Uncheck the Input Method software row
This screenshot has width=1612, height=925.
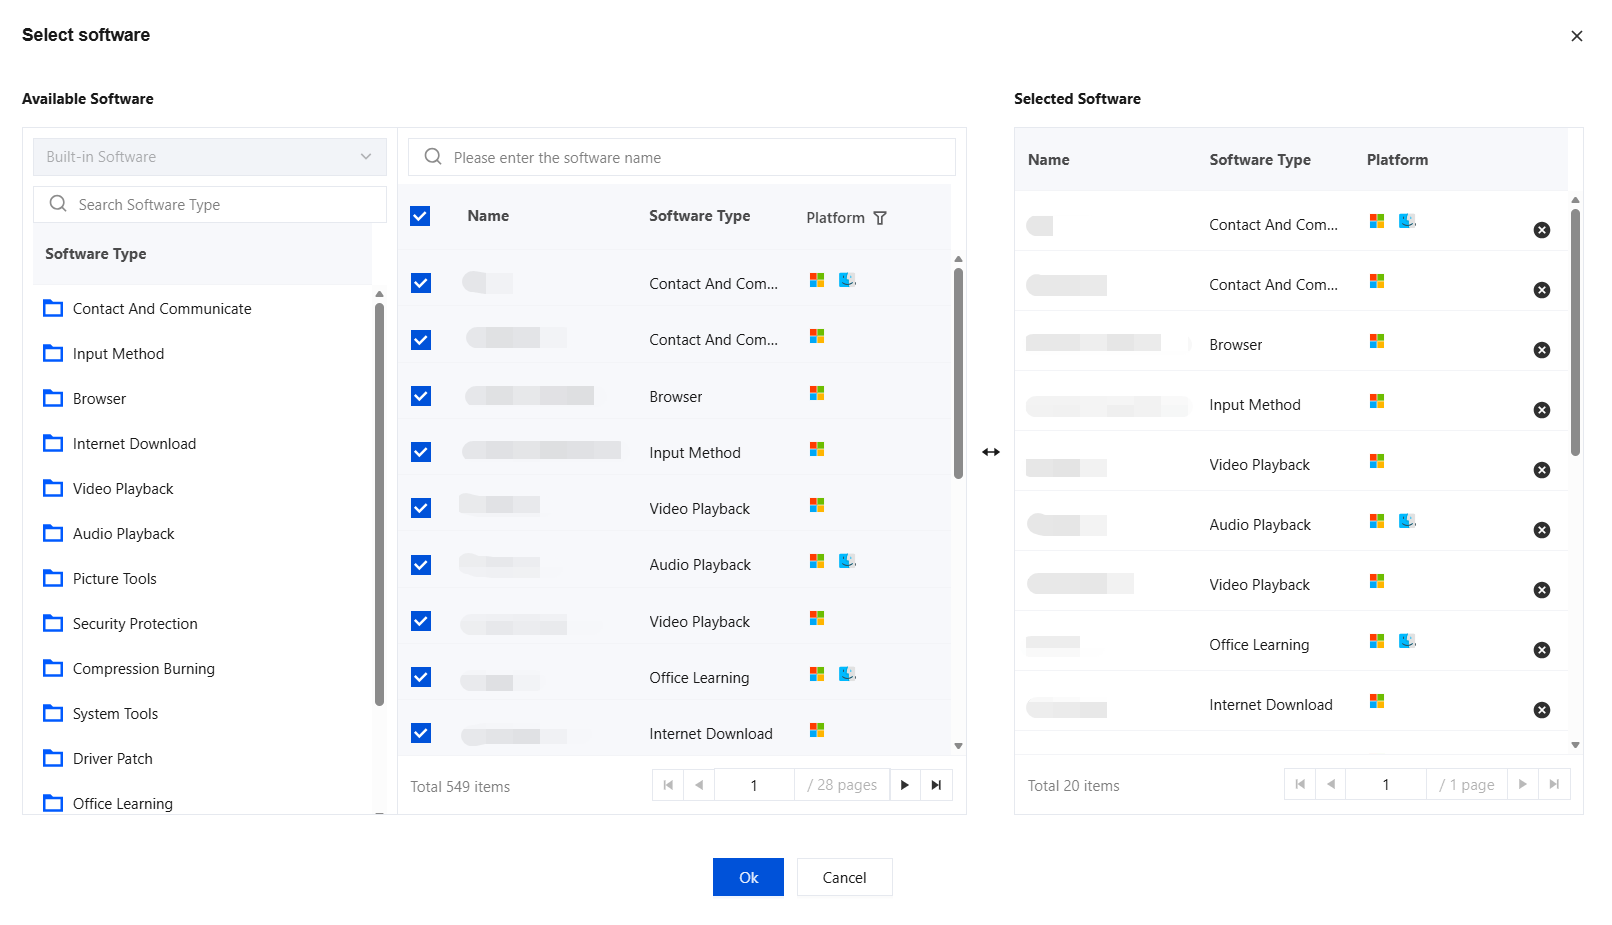(421, 452)
